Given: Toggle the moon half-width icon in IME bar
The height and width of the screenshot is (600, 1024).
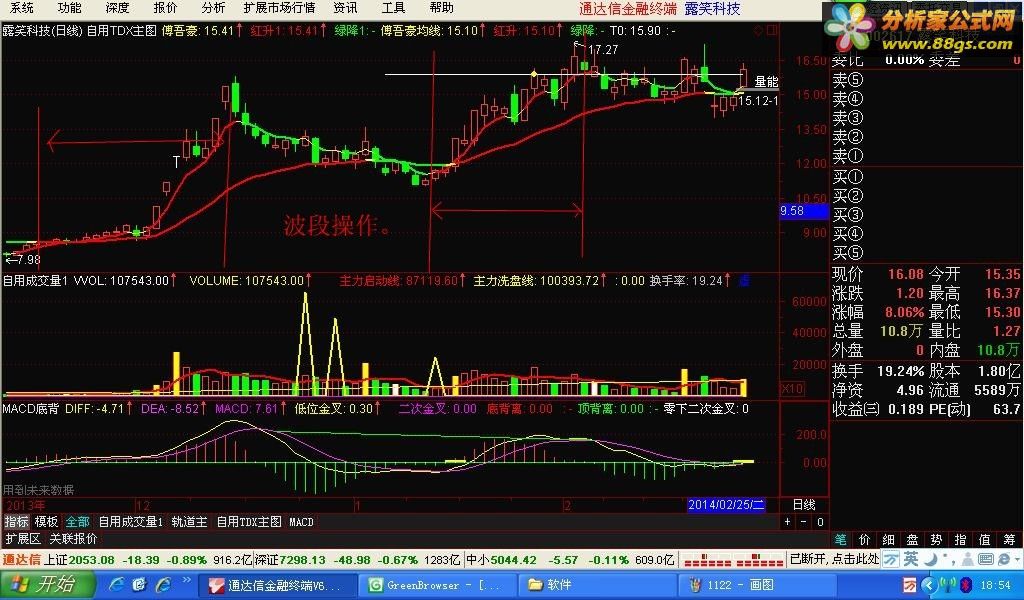Looking at the screenshot, I should pyautogui.click(x=931, y=560).
